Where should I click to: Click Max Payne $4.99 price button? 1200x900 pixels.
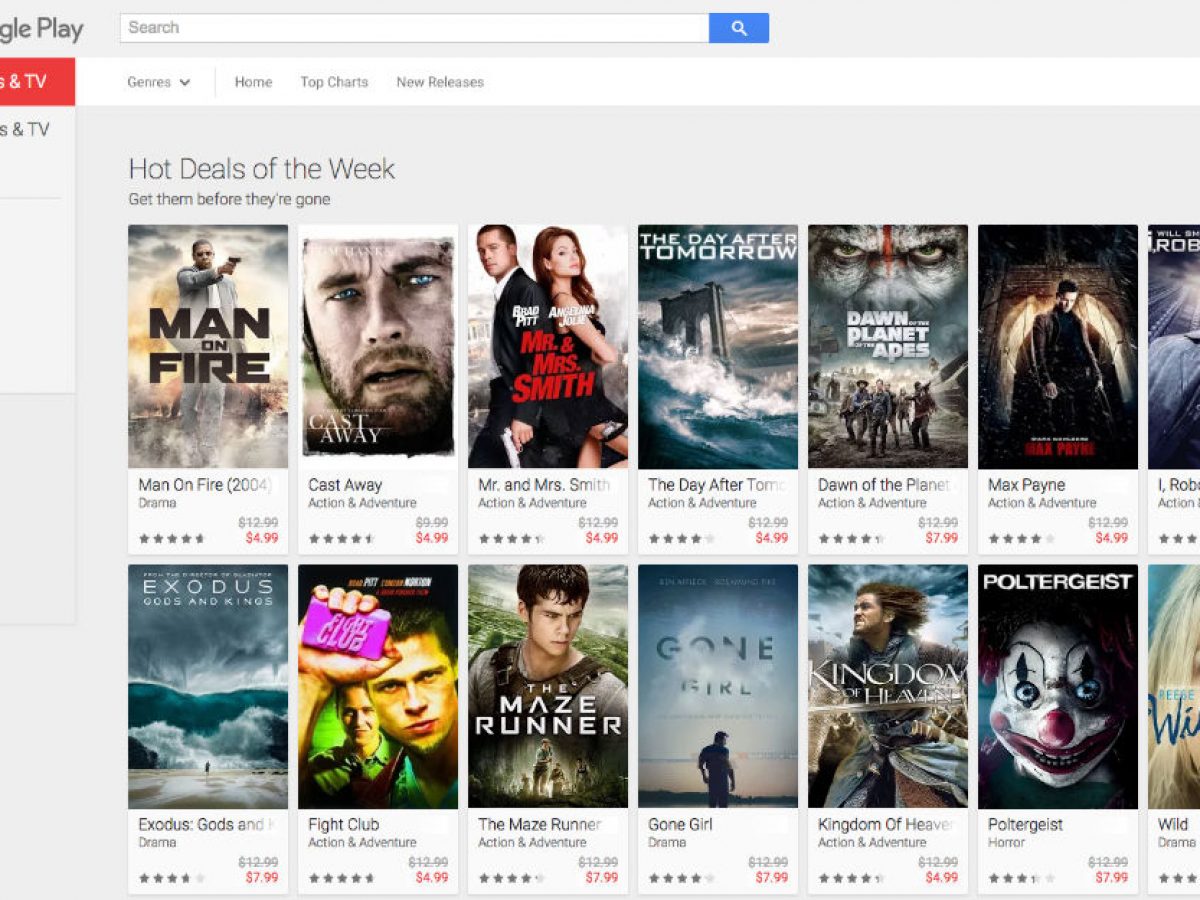click(x=1111, y=538)
